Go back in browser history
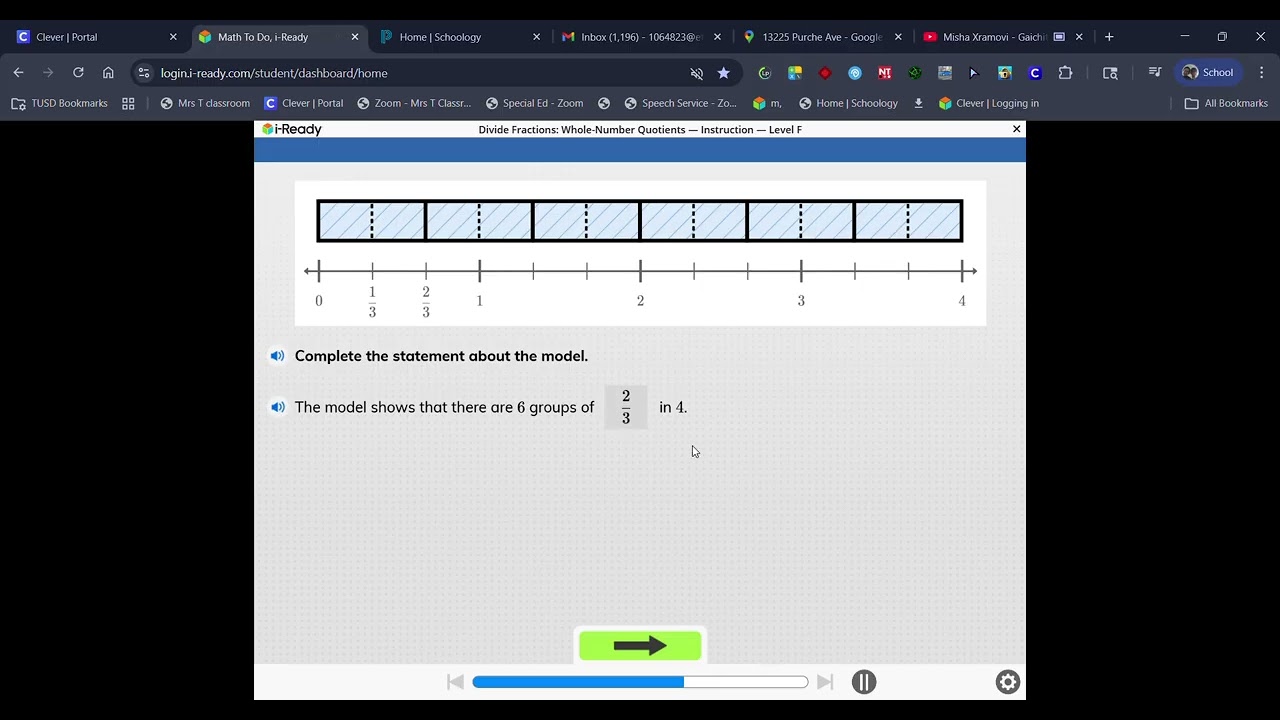The height and width of the screenshot is (720, 1280). 18,73
